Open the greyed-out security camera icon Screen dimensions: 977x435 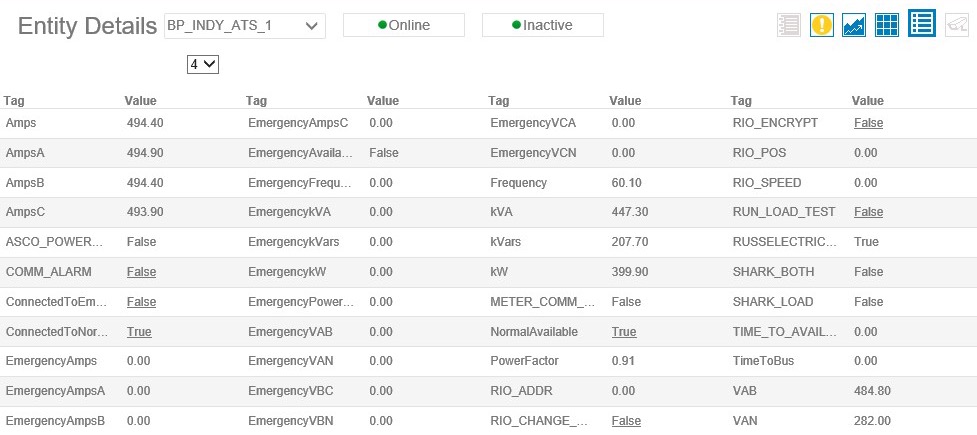957,25
